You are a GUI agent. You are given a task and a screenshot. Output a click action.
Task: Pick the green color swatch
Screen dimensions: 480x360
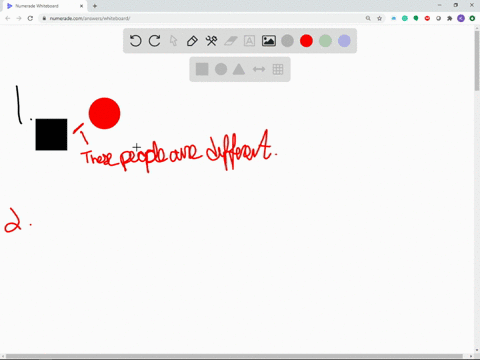tap(325, 41)
